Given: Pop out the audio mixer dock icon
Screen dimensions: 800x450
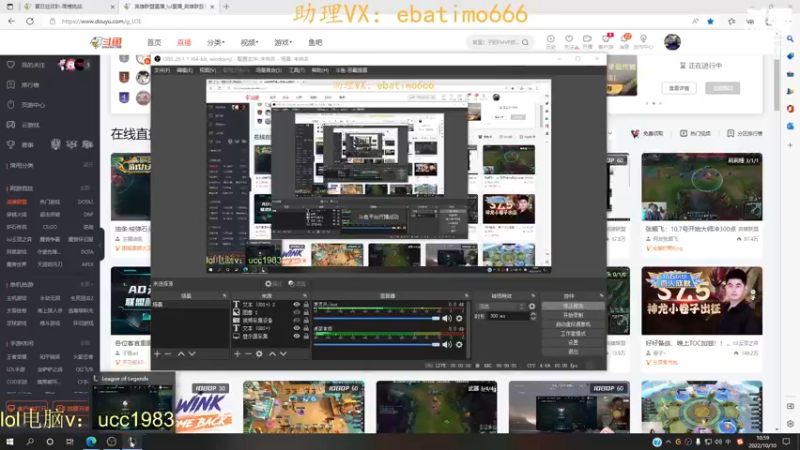Looking at the screenshot, I should coord(466,296).
